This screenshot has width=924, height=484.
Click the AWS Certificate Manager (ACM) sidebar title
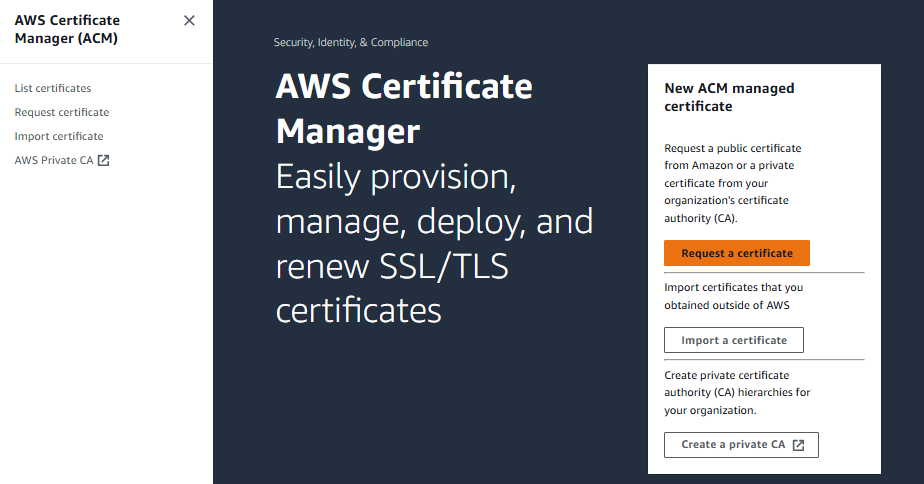tap(67, 29)
